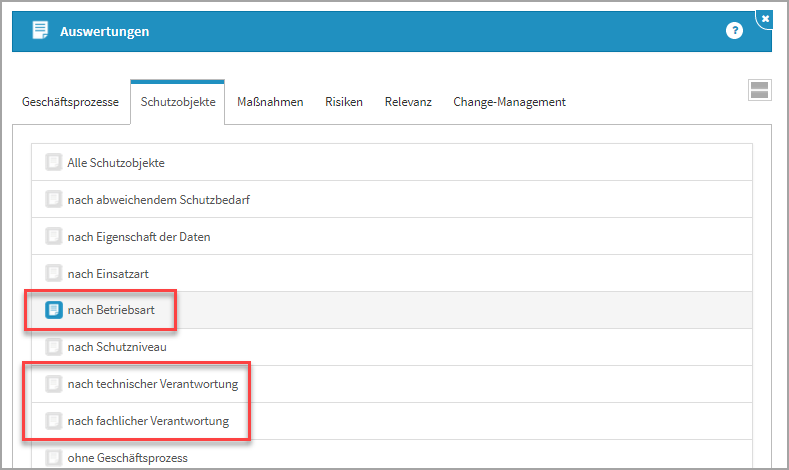This screenshot has width=789, height=470.
Task: Click the icon beside nach Schutzniveau
Action: (53, 347)
